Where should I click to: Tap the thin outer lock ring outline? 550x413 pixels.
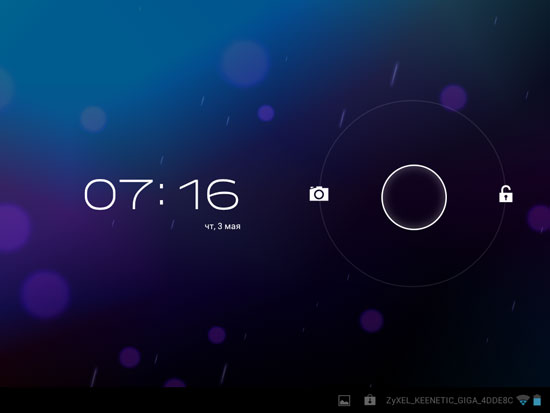pyautogui.click(x=413, y=101)
